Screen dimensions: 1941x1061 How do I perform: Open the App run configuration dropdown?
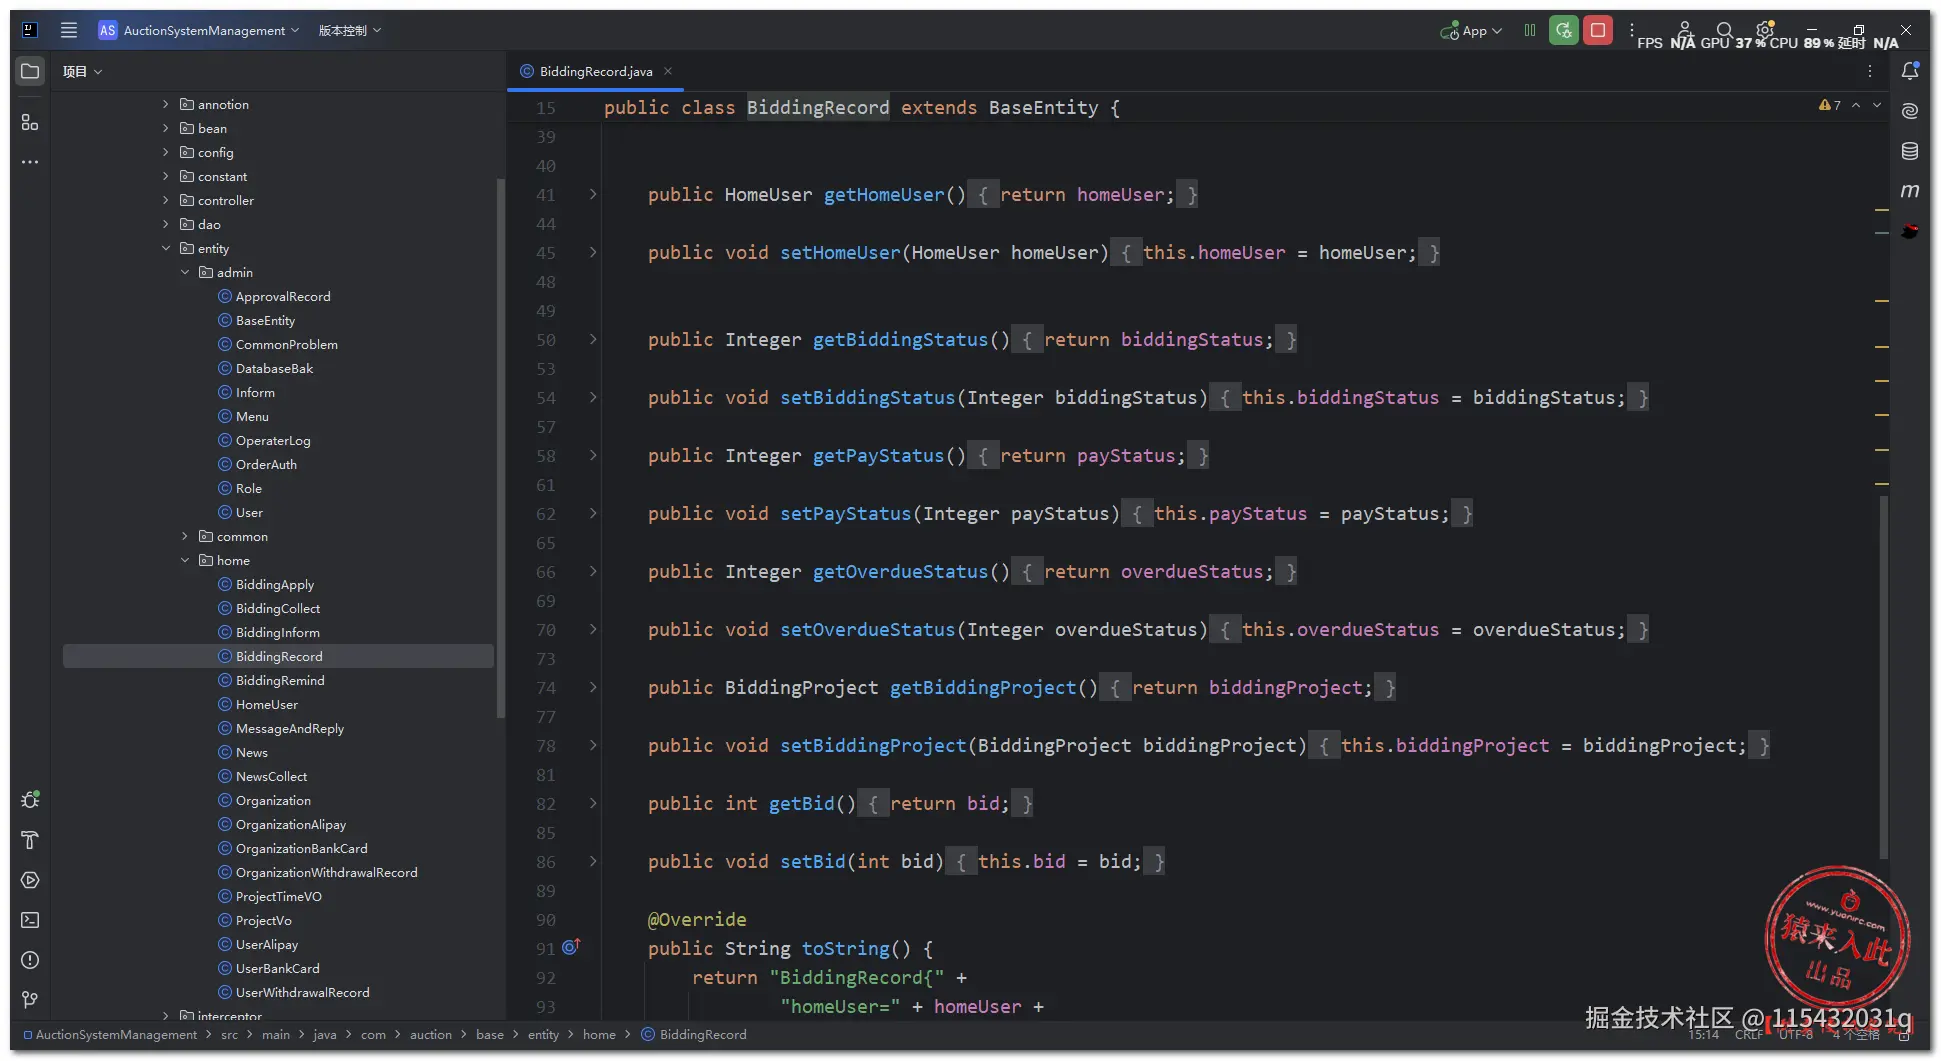1471,30
